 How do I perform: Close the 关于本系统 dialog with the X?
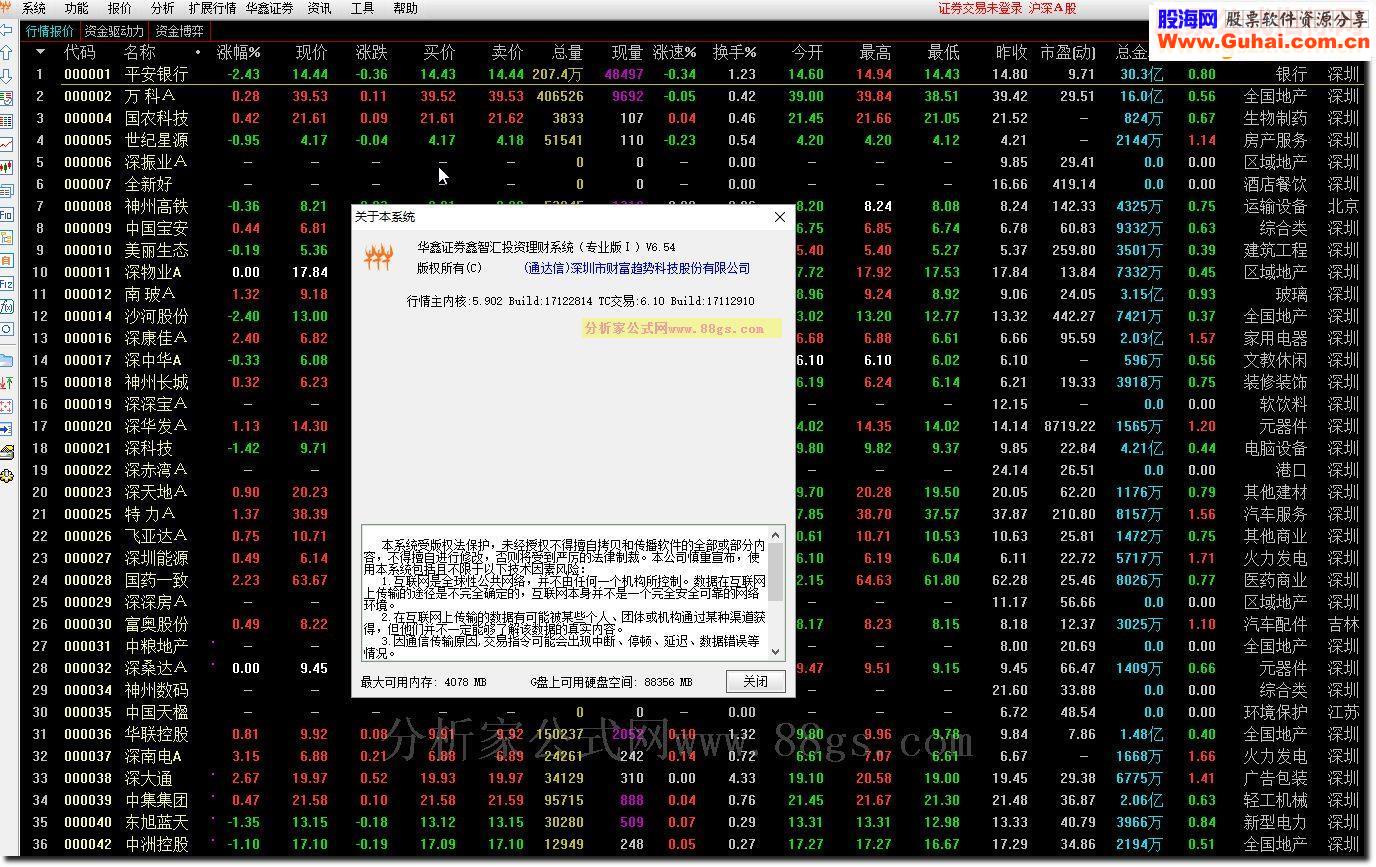click(780, 217)
